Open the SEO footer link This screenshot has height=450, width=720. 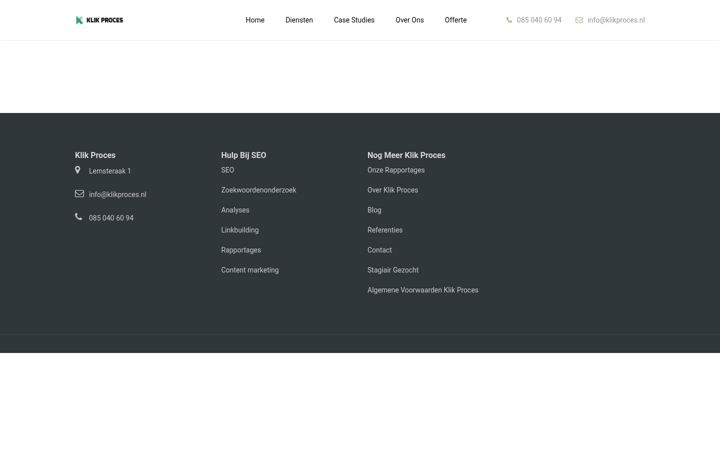(228, 170)
